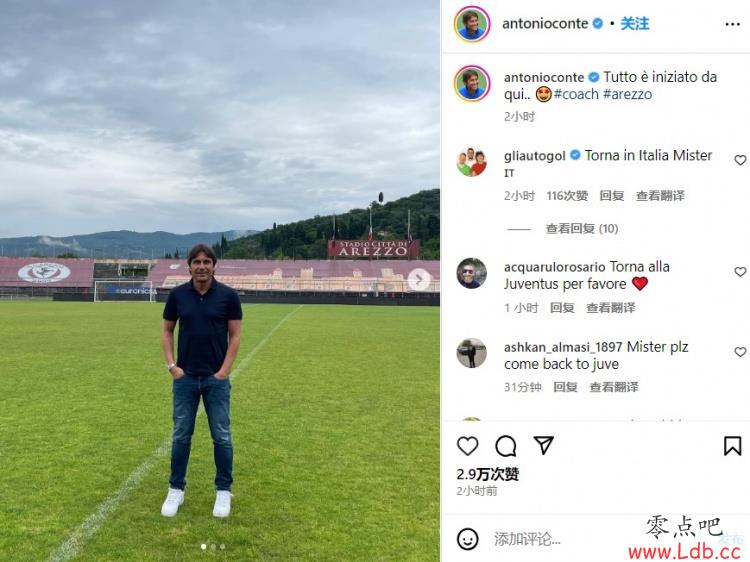The height and width of the screenshot is (562, 750).
Task: Like the post with the heart icon
Action: coord(467,446)
